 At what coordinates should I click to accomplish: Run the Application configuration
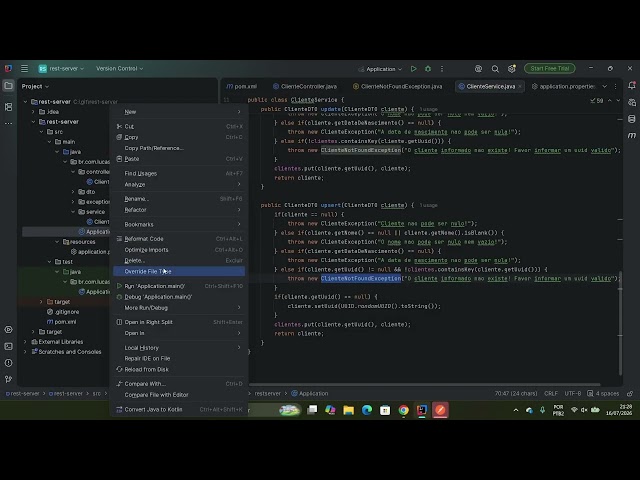413,69
